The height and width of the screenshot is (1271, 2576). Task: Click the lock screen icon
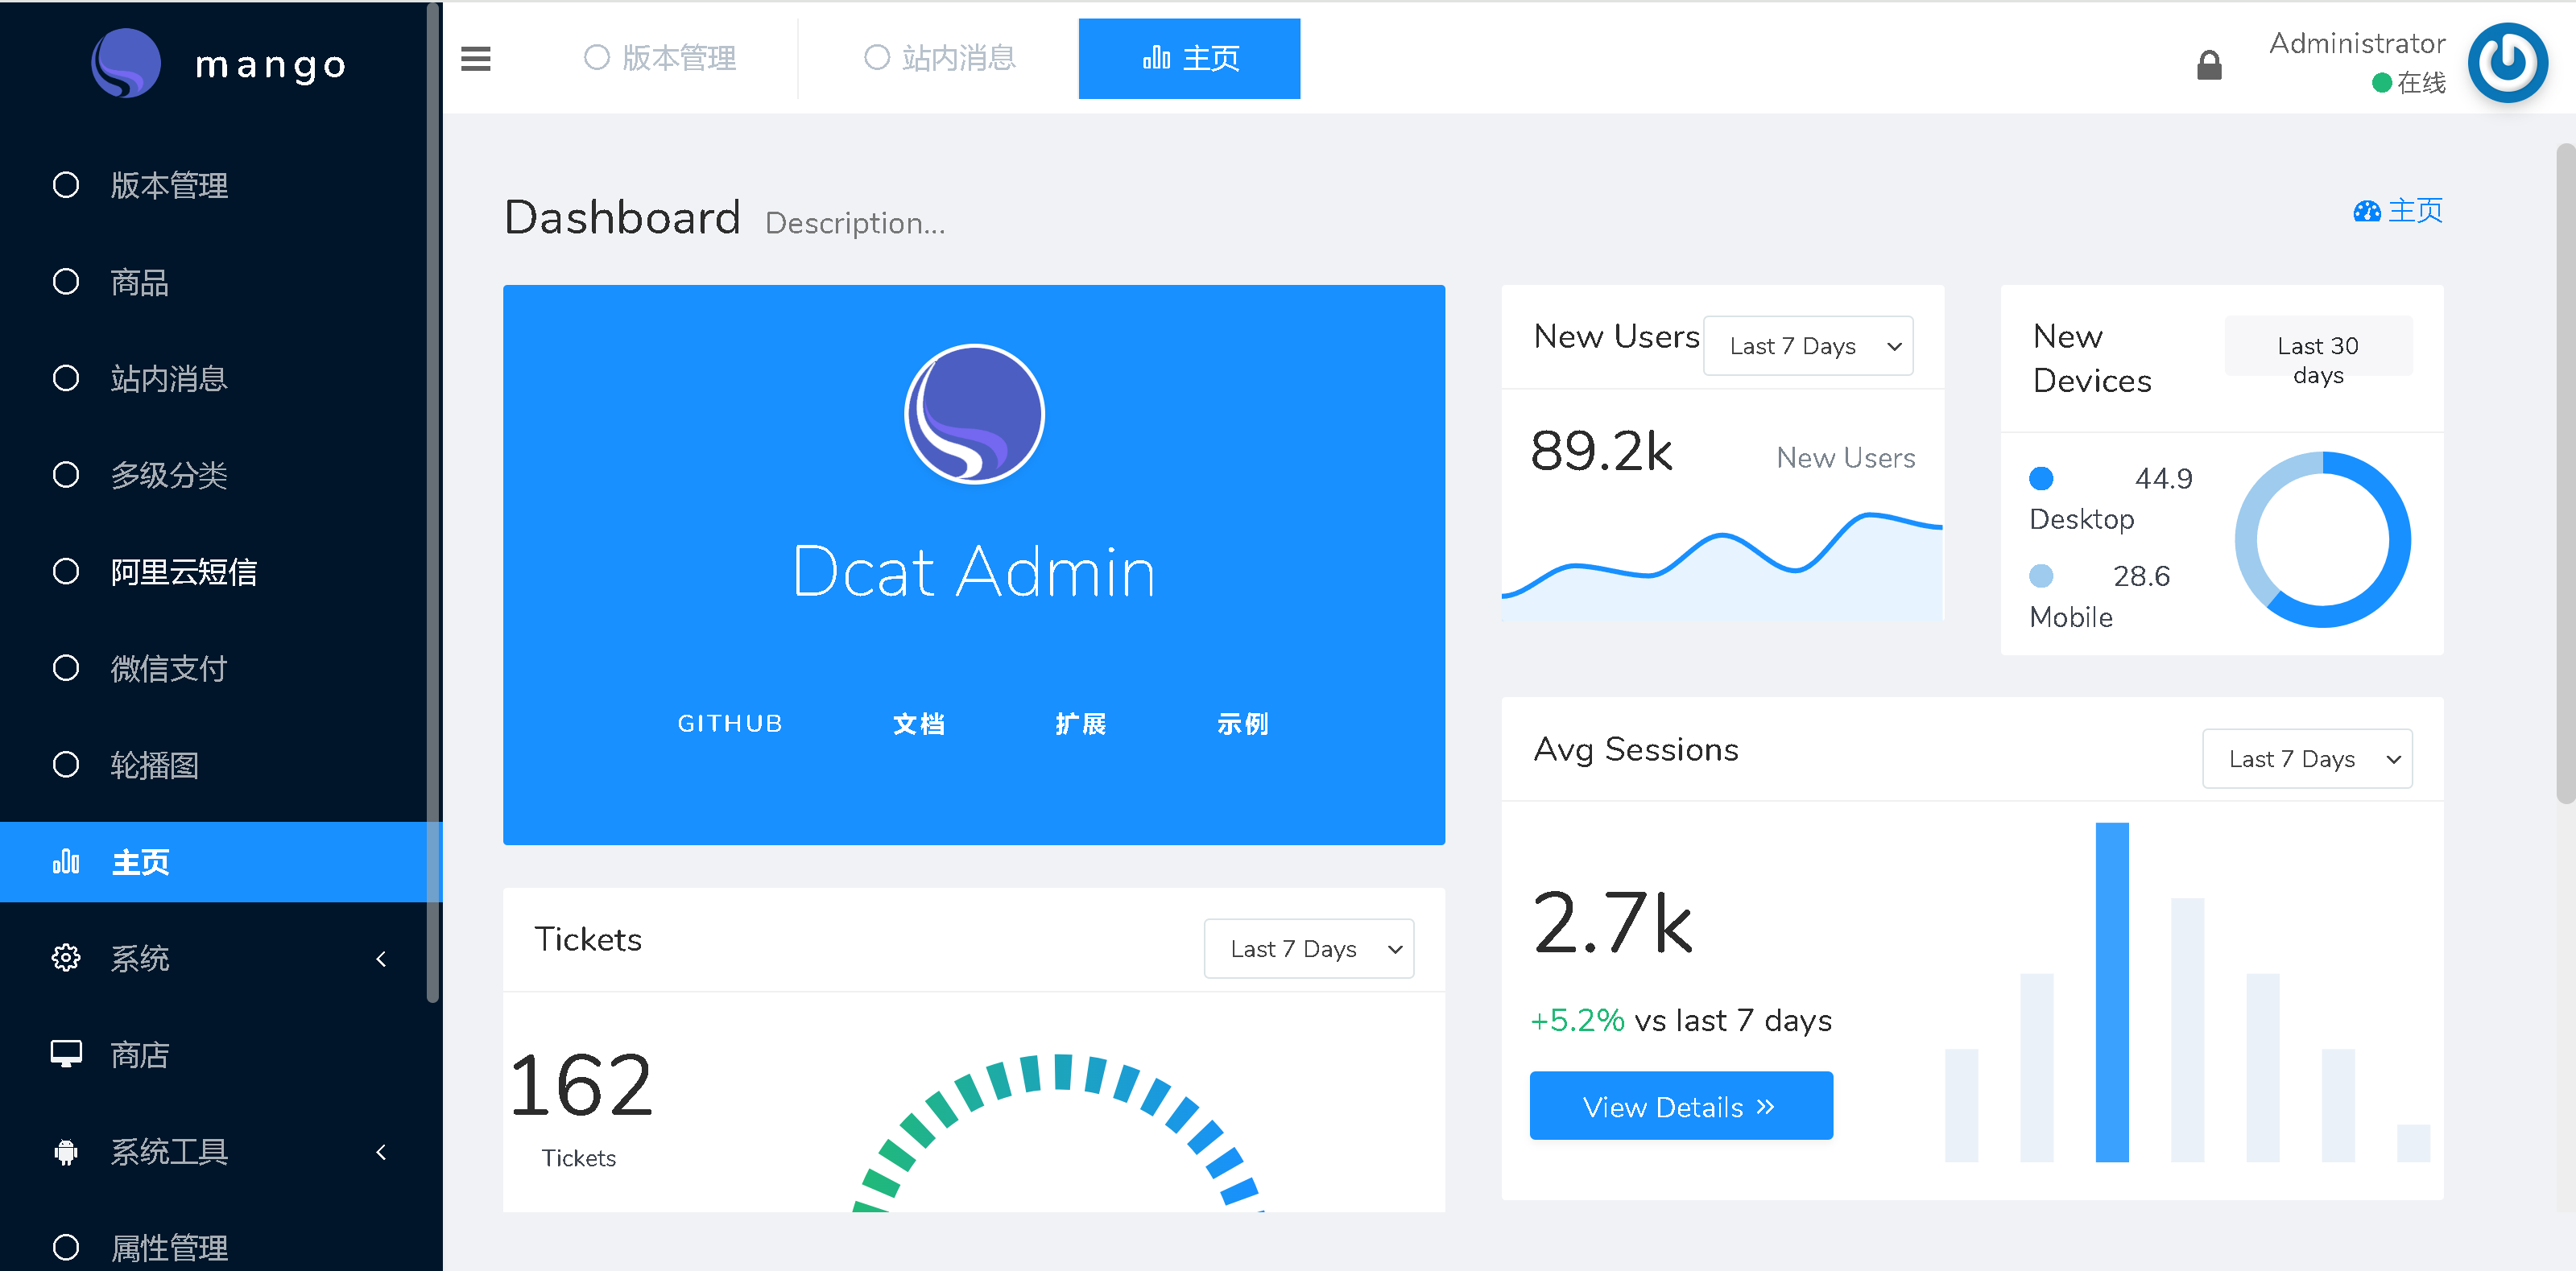pyautogui.click(x=2208, y=66)
